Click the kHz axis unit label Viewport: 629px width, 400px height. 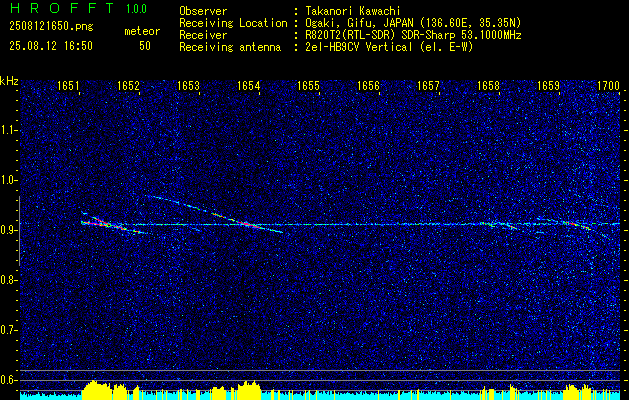9,81
